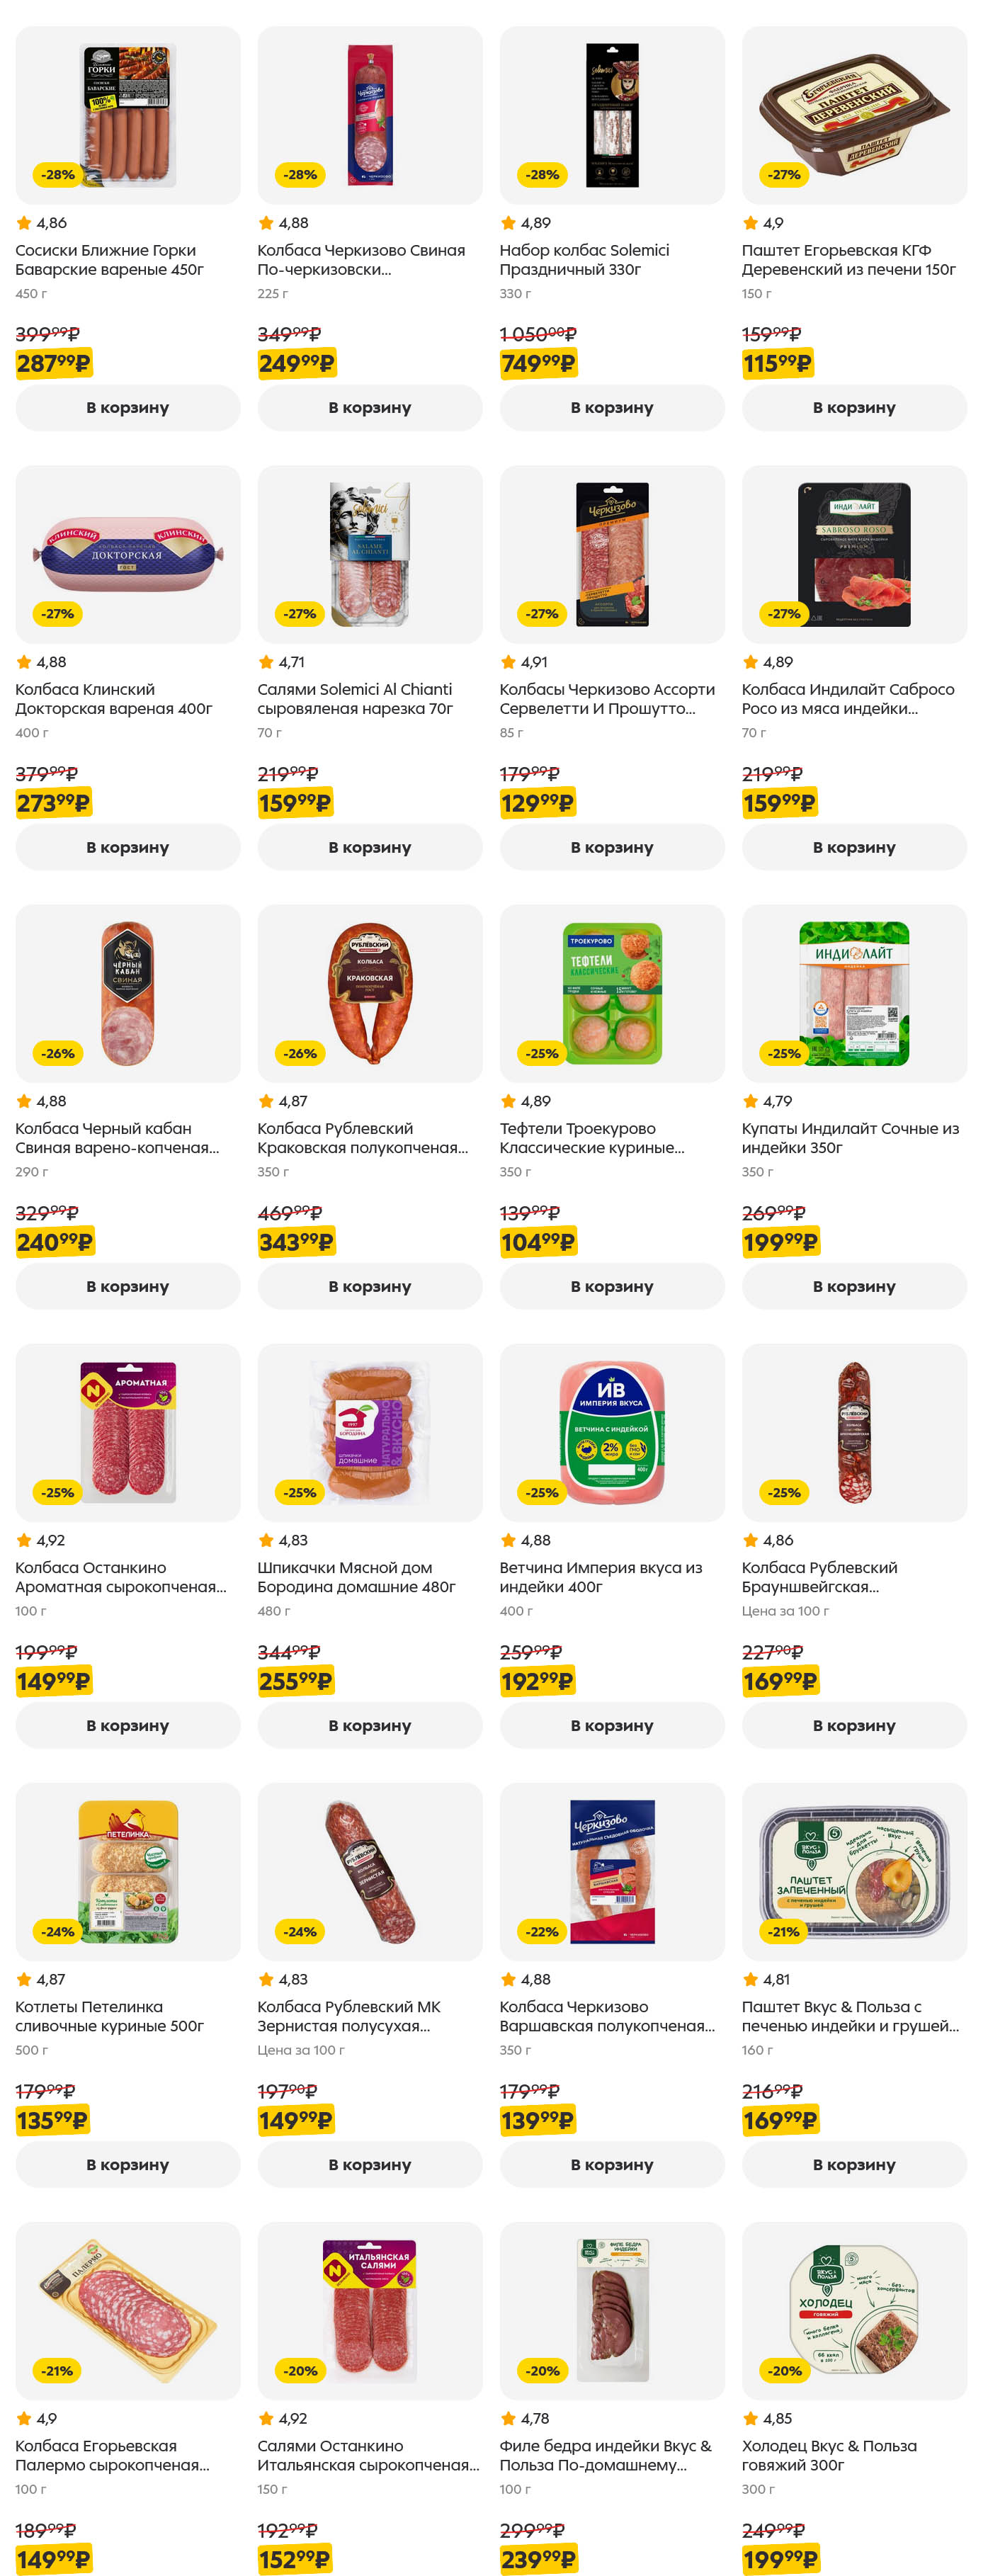The height and width of the screenshot is (2576, 988).
Task: Click the -27% badge on Салями Solemici Al Chianti
Action: point(300,614)
